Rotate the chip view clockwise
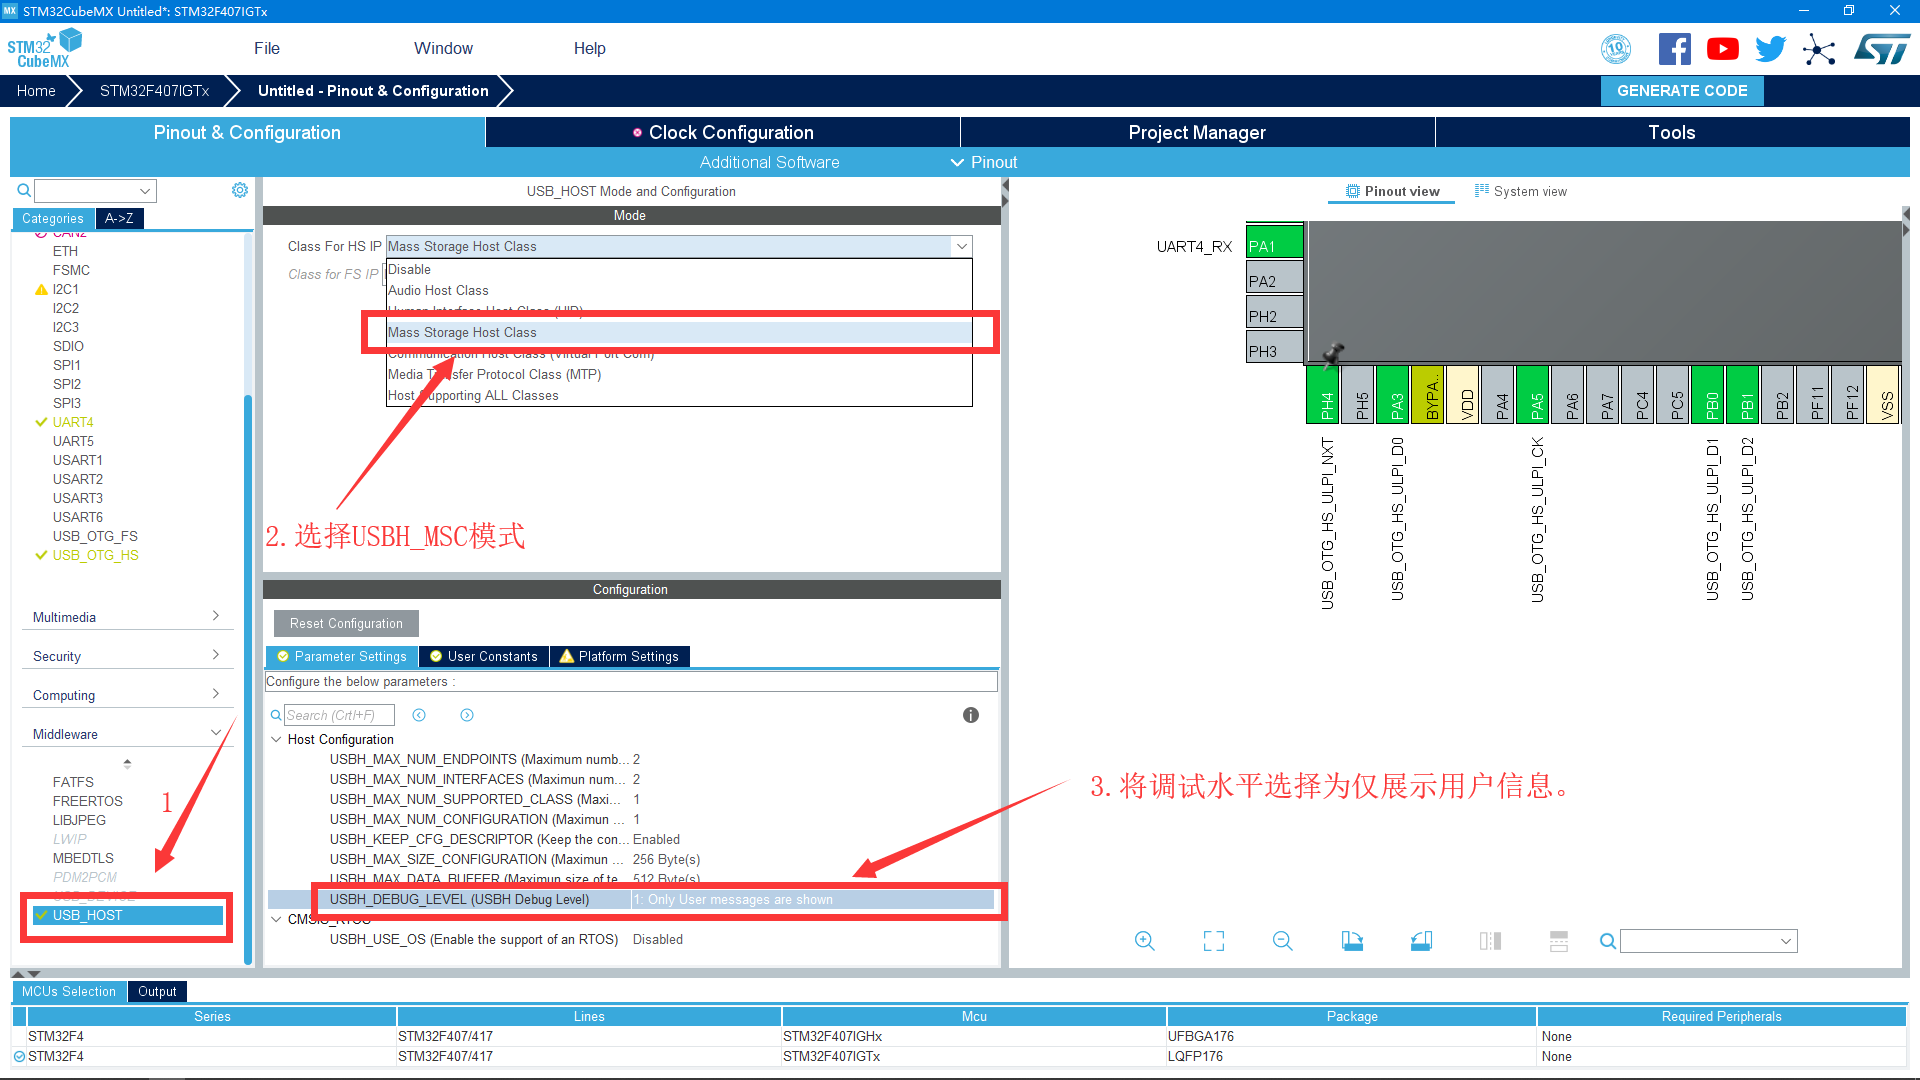The width and height of the screenshot is (1920, 1080). pyautogui.click(x=1352, y=941)
